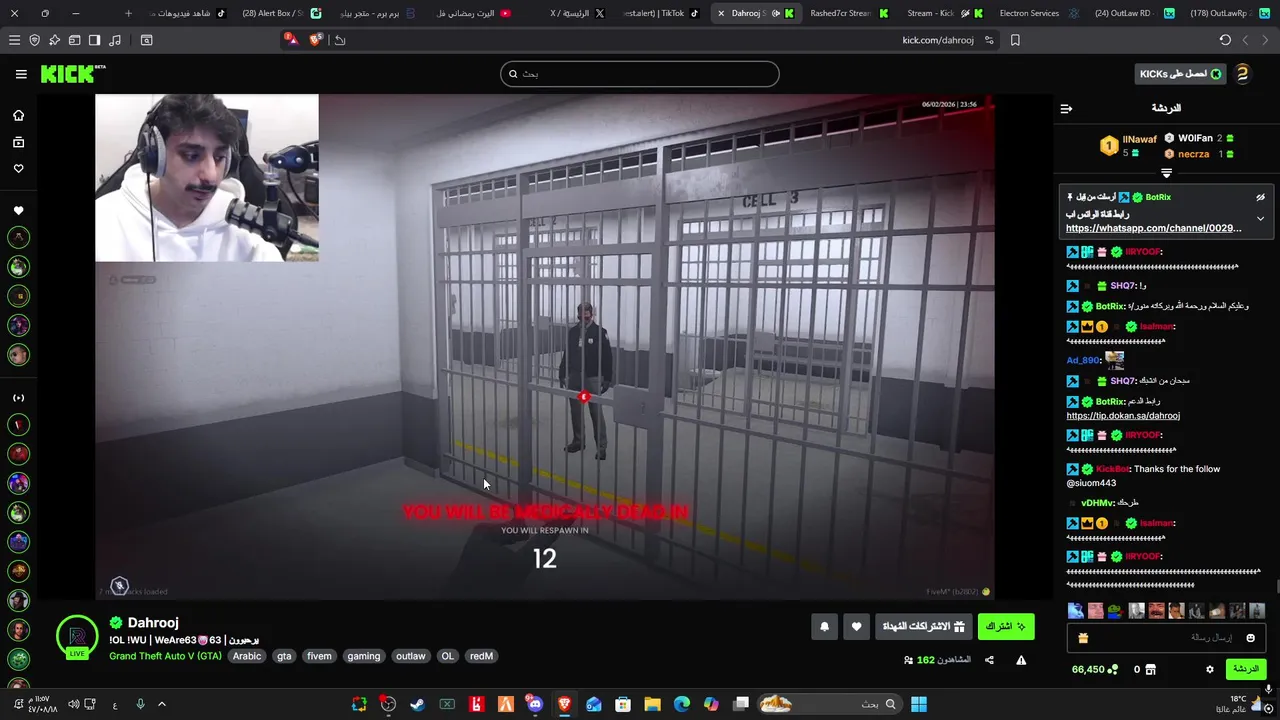Close the Dahrooj browser tab
Viewport: 1280px width, 720px height.
[721, 13]
